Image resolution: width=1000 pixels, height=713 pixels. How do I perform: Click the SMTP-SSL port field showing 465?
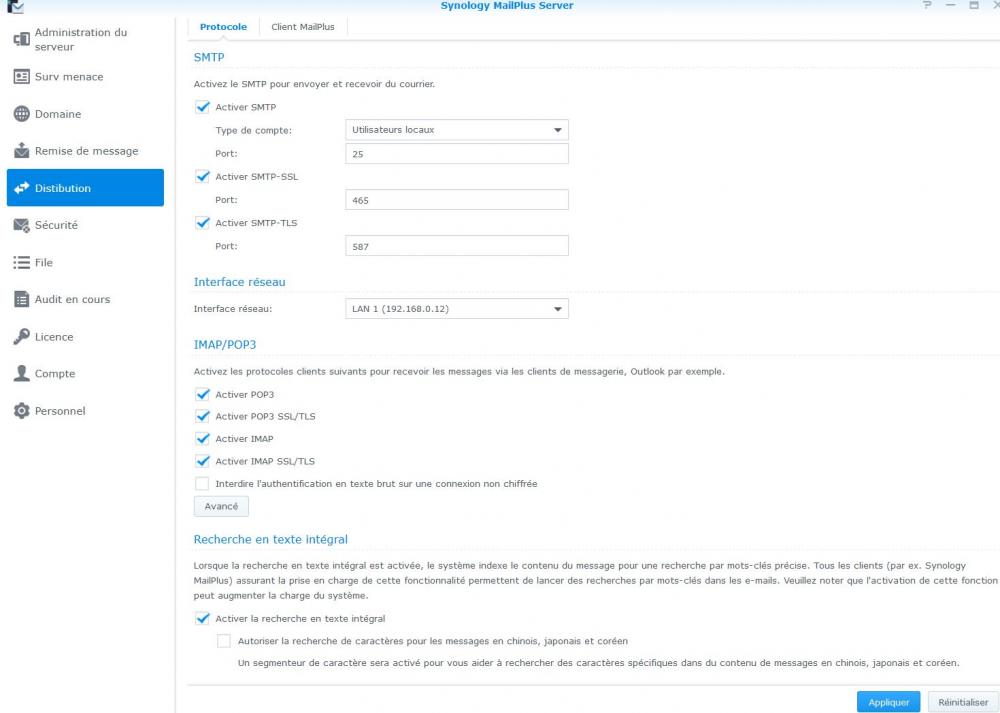click(457, 200)
